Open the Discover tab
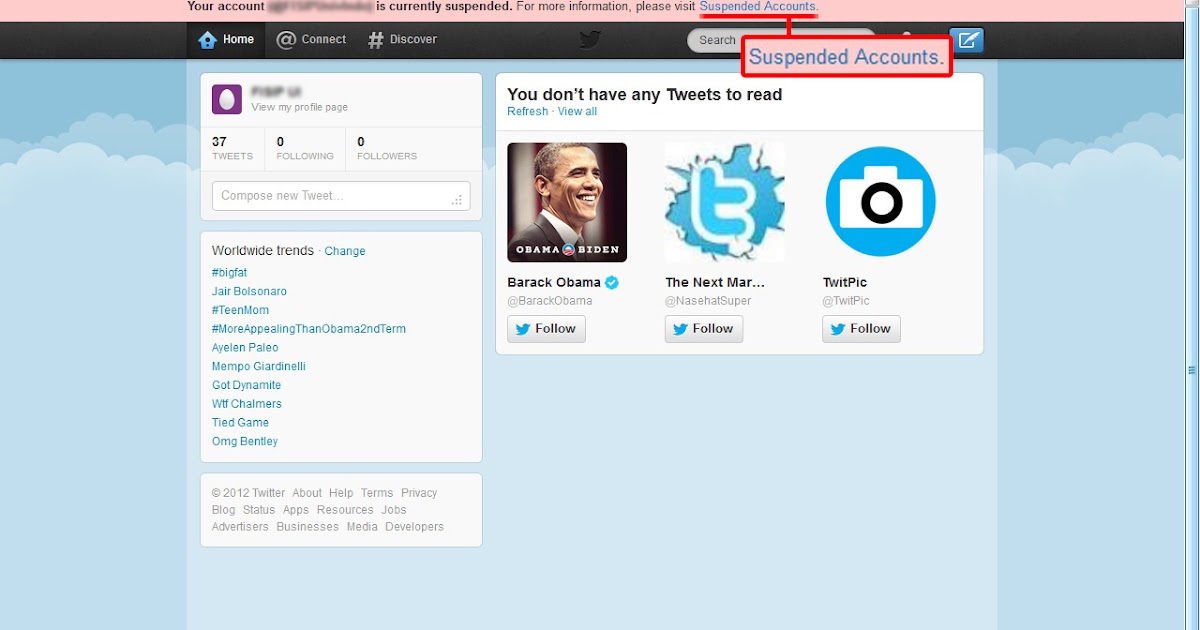Viewport: 1200px width, 630px height. (x=402, y=40)
